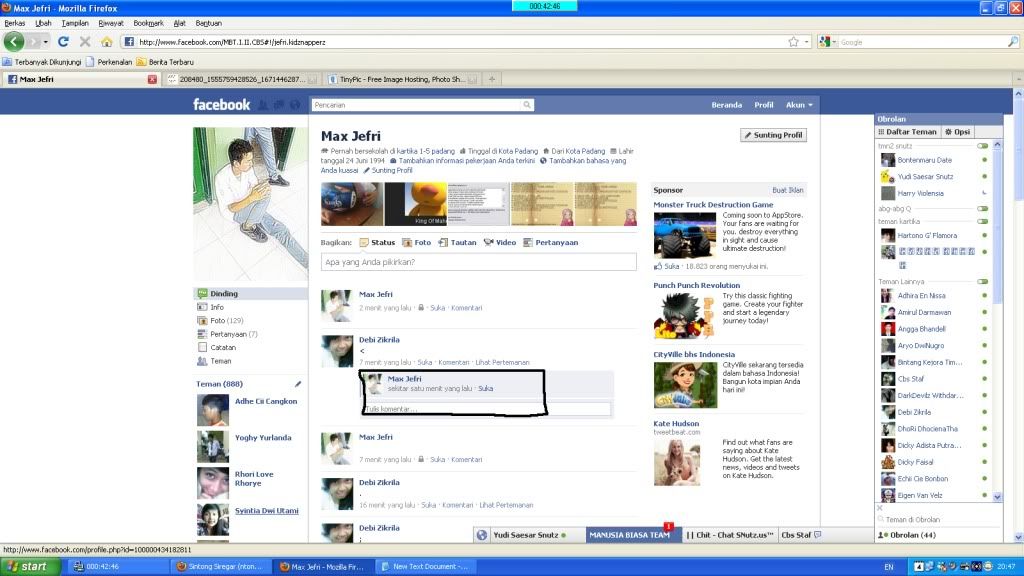The width and height of the screenshot is (1024, 576).
Task: Open navigation history dropdown arrow
Action: point(46,42)
